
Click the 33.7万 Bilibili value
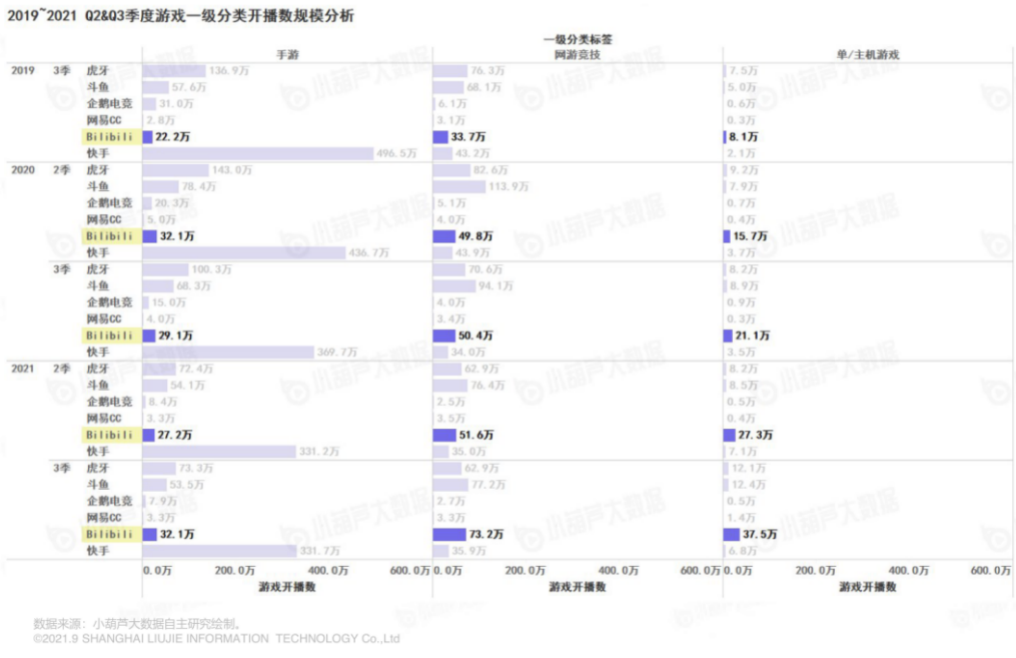click(x=468, y=137)
